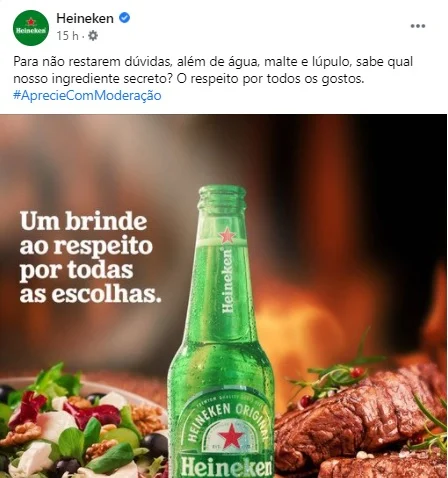Screen dimensions: 448x478
Task: Open the #Apree ComModeração hashtag
Action: [87, 96]
